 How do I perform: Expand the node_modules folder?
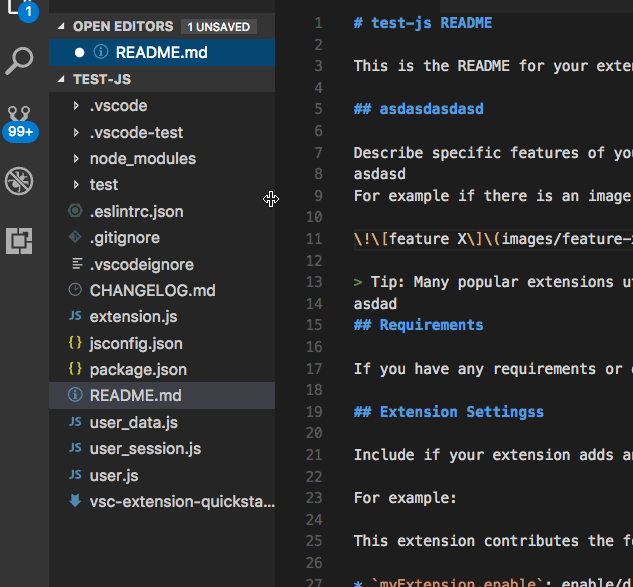point(76,159)
